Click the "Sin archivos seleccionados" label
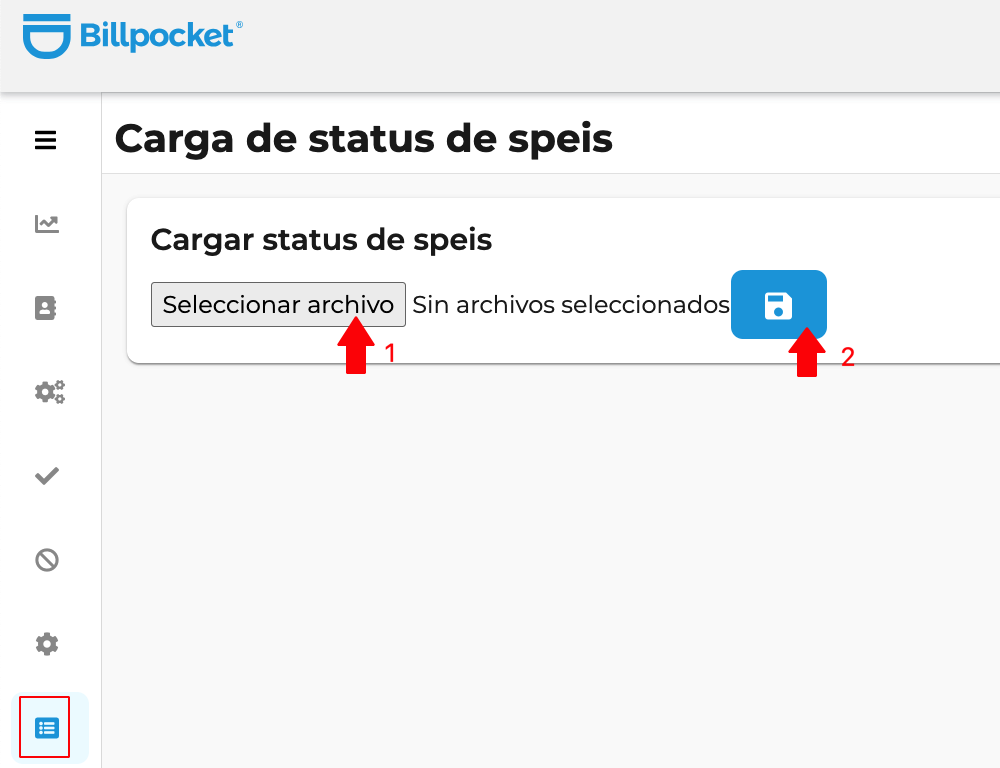1000x768 pixels. pos(570,304)
